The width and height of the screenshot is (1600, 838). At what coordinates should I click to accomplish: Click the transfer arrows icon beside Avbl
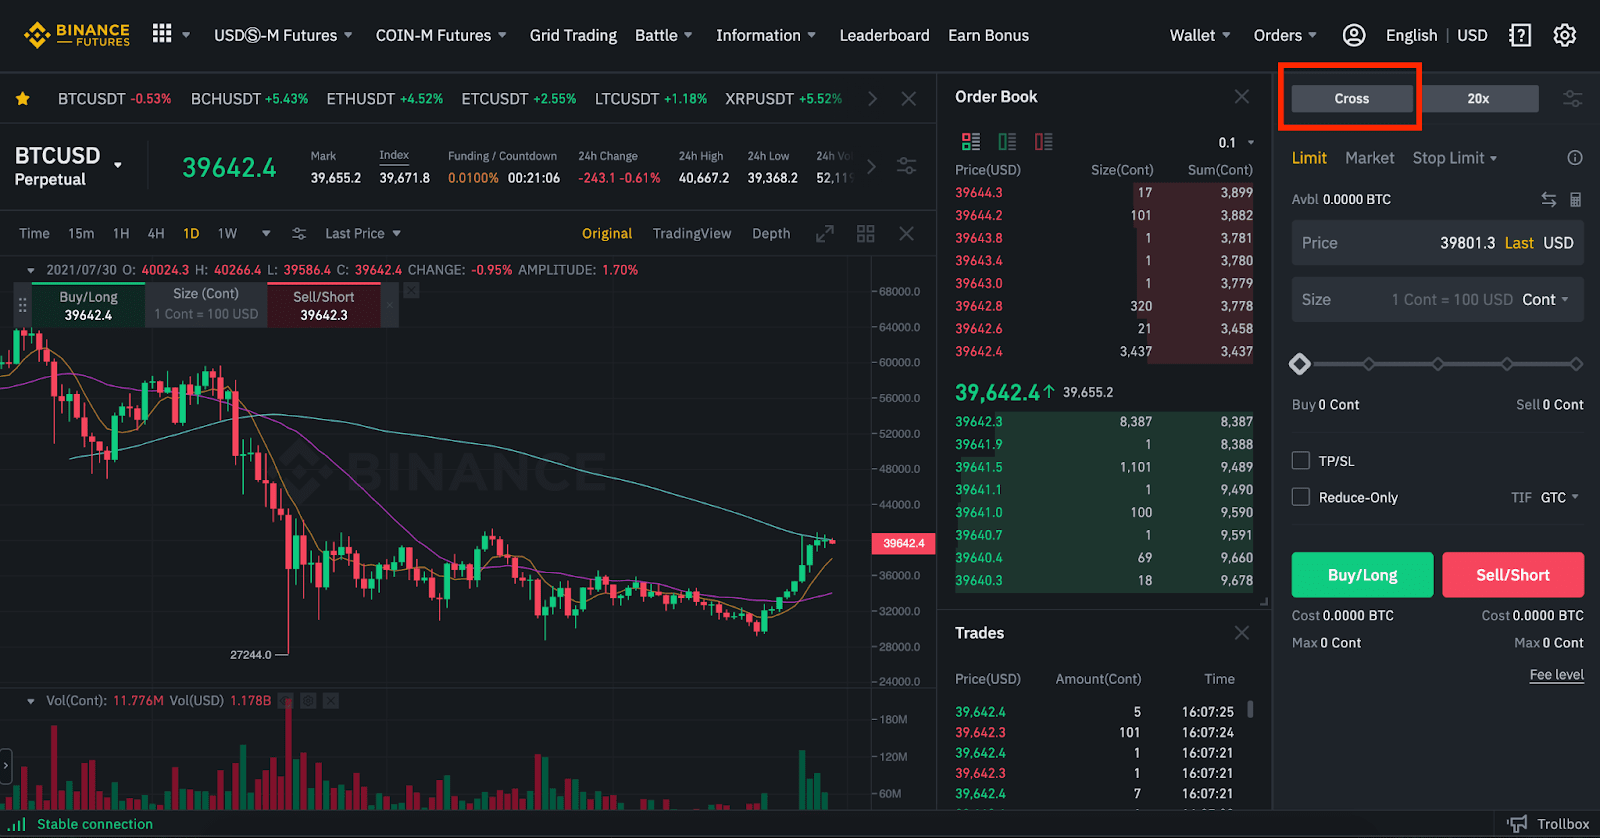1549,199
